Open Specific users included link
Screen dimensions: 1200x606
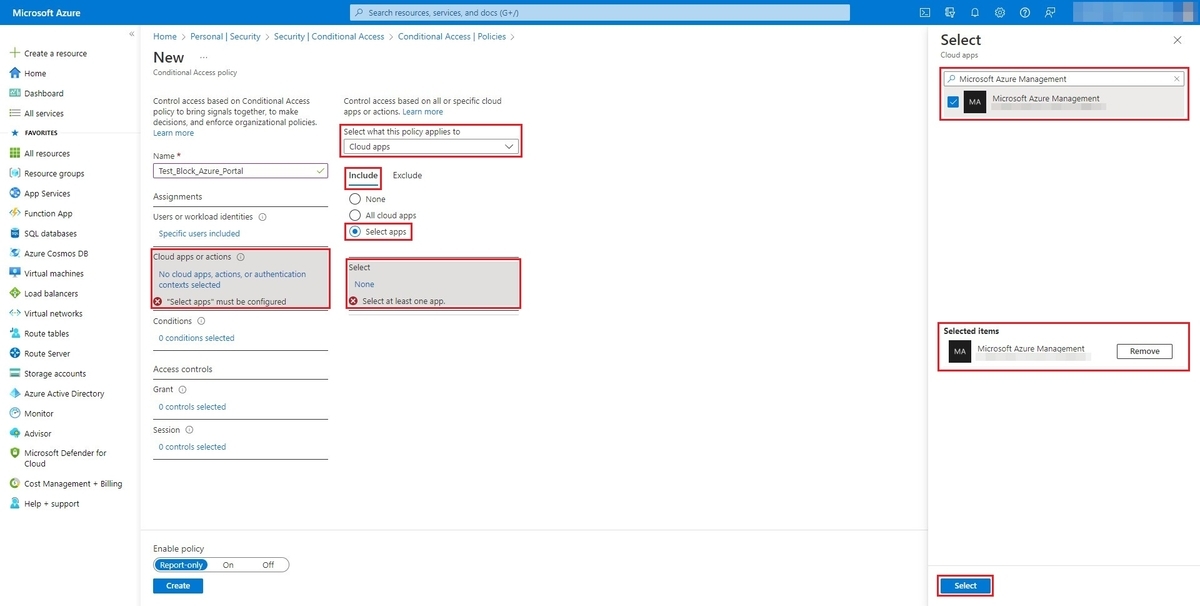pos(199,233)
